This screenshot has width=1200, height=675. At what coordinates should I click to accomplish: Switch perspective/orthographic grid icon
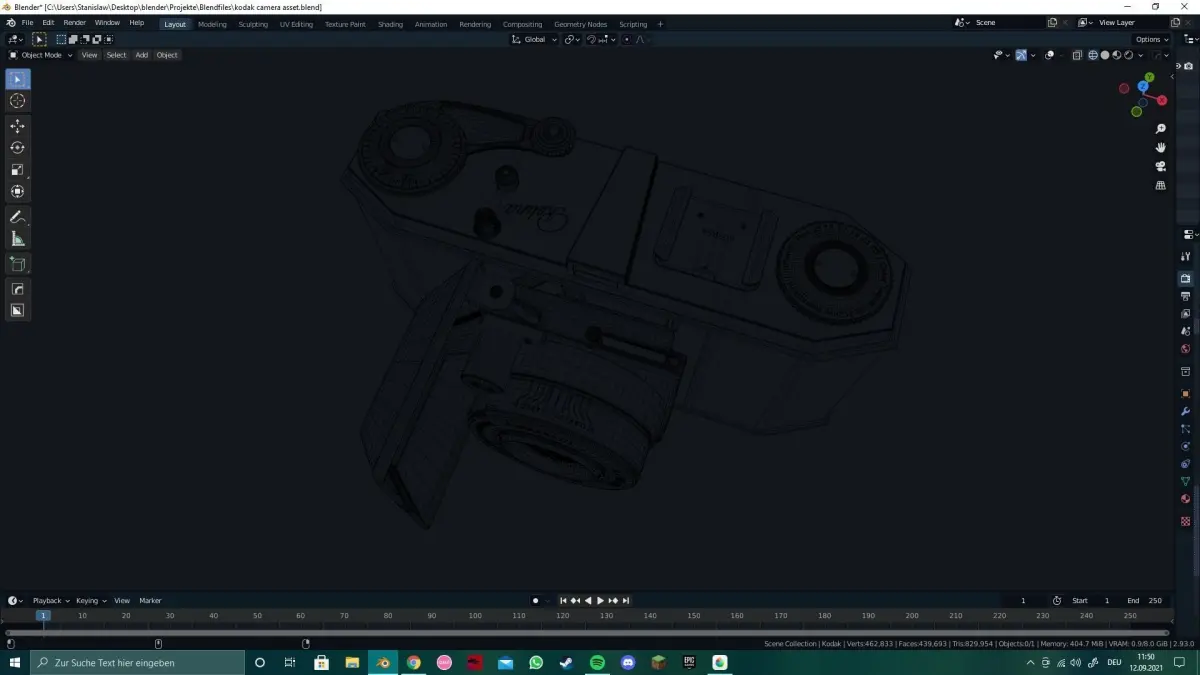1161,185
